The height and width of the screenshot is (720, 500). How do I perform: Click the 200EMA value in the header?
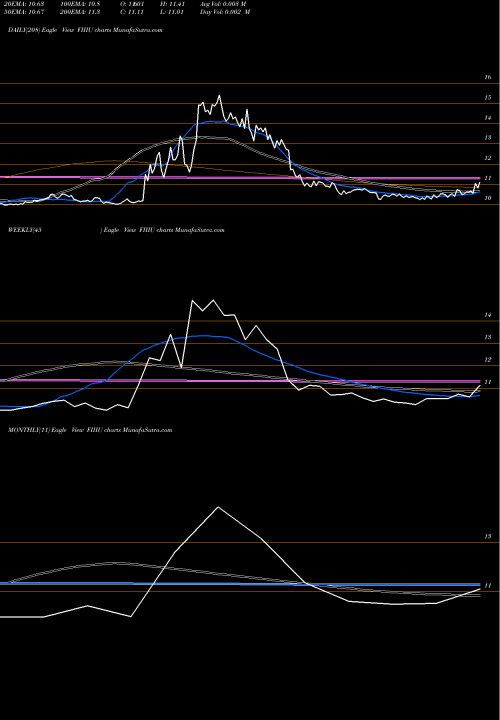(x=79, y=12)
